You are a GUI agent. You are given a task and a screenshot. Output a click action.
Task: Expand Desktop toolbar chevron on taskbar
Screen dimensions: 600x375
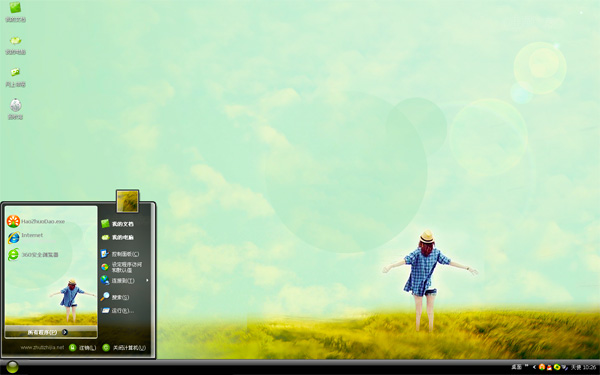(527, 365)
